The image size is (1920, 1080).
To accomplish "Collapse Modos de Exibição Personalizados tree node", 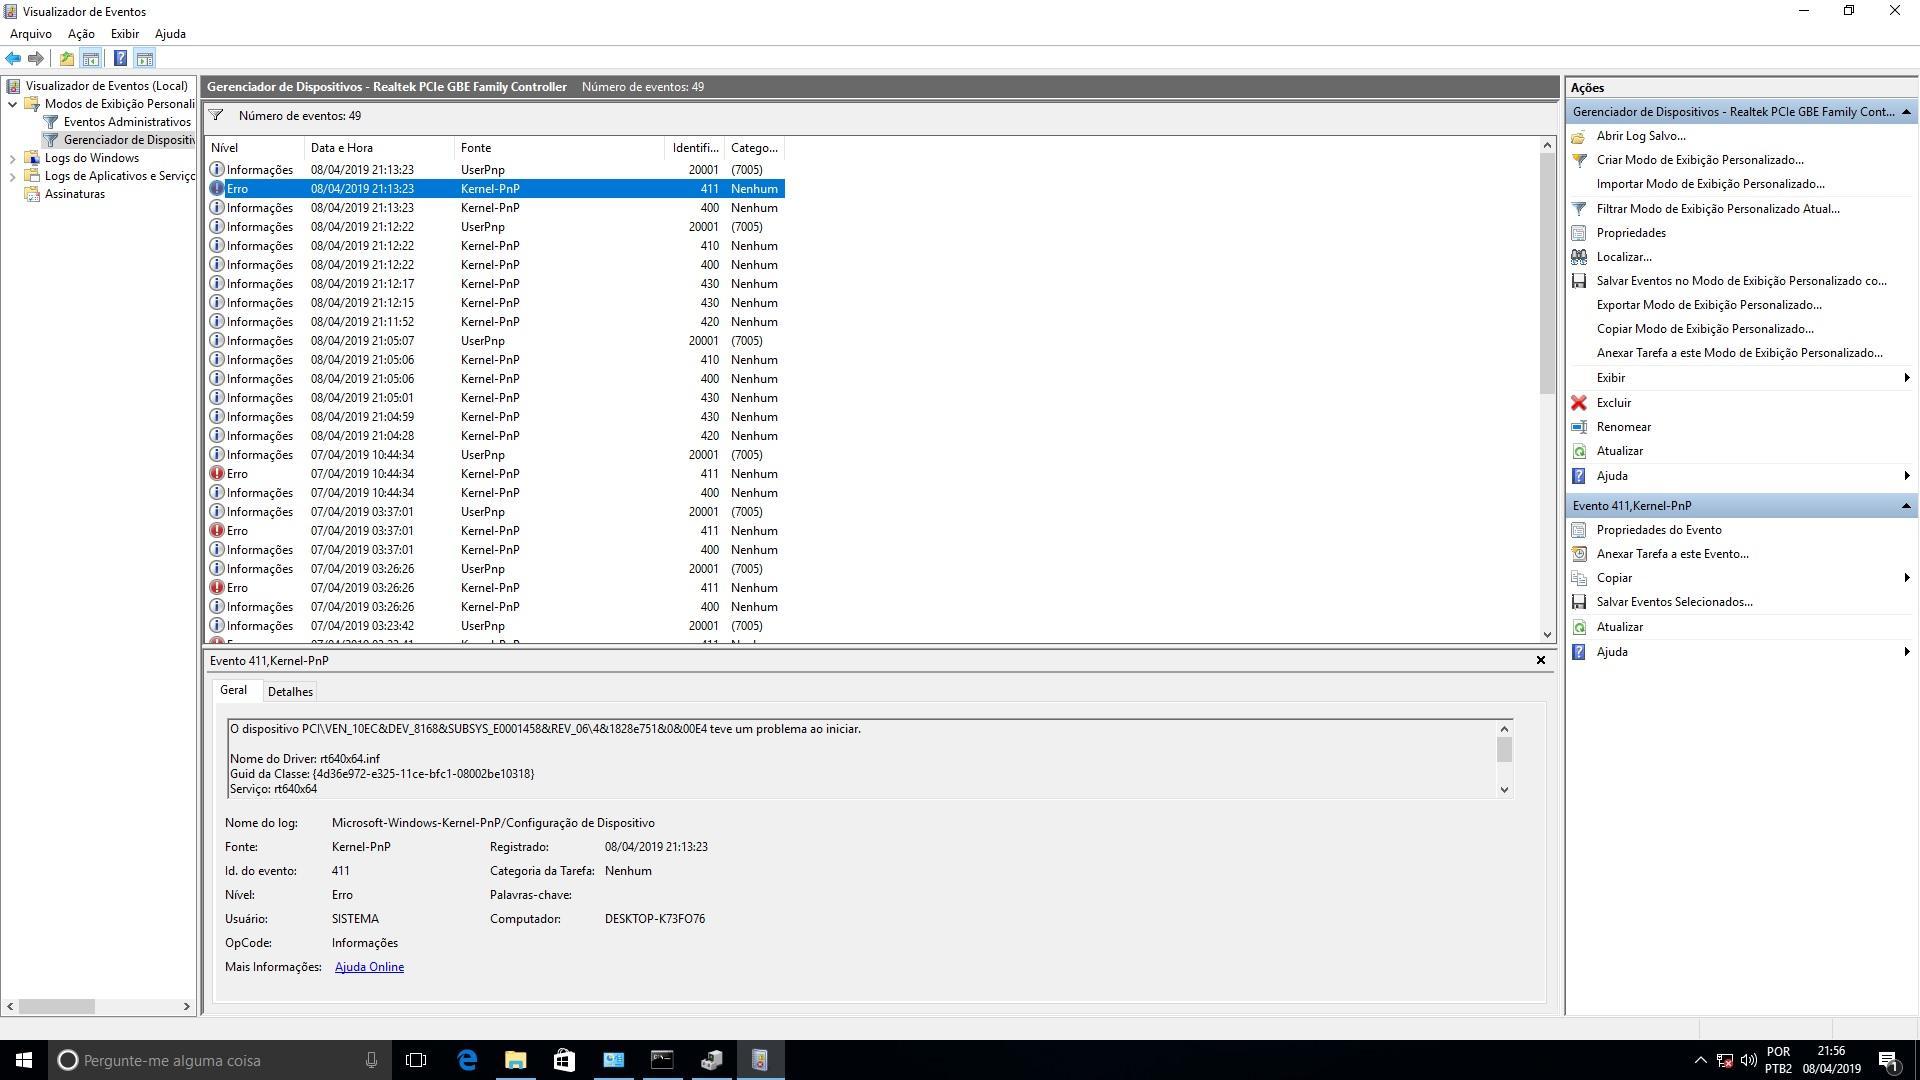I will (12, 104).
